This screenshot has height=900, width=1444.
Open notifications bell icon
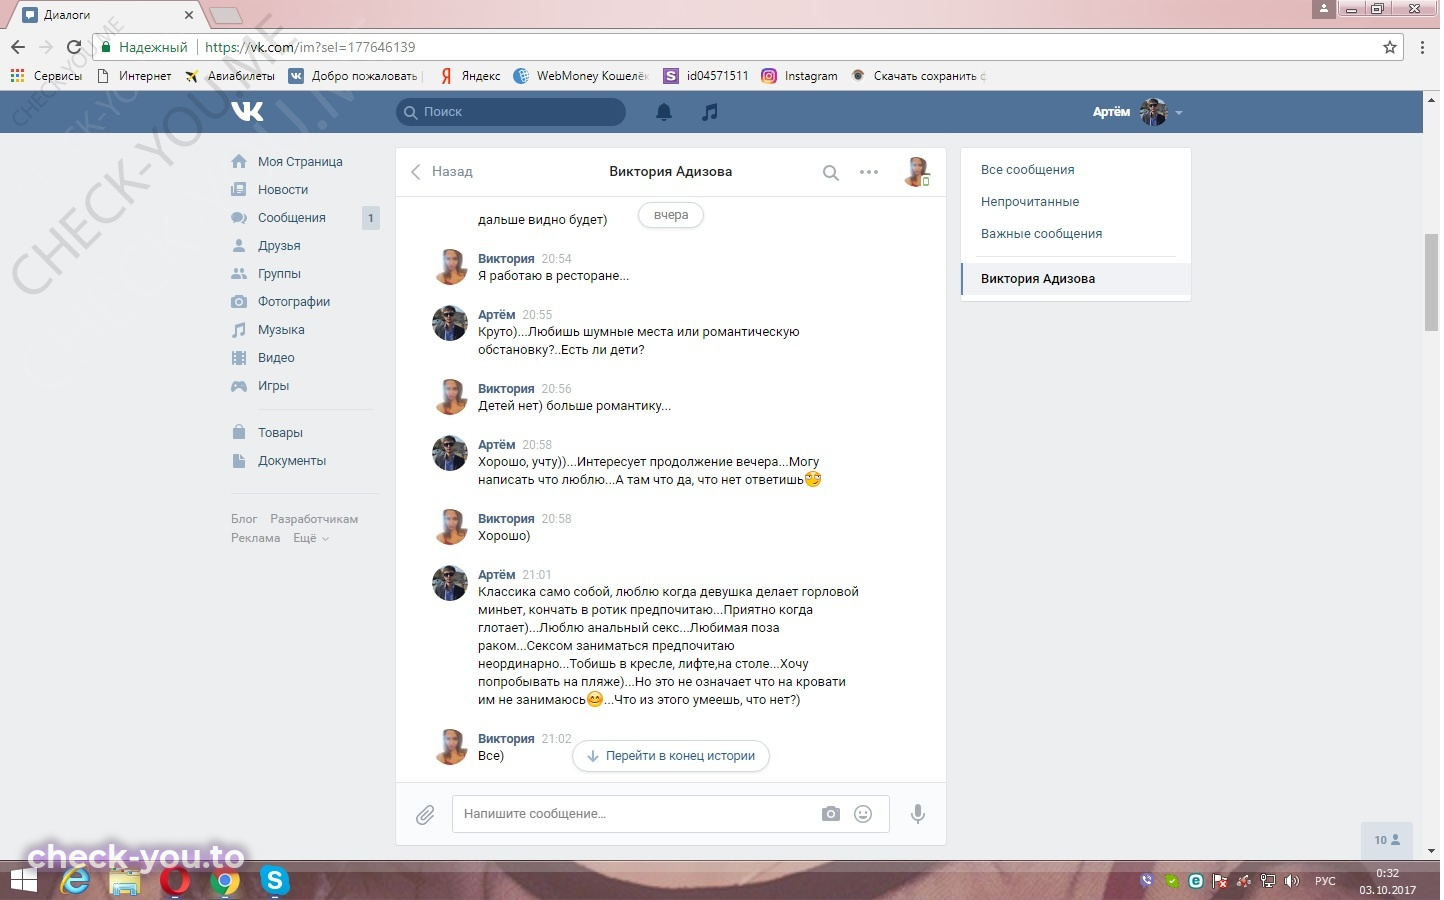(664, 112)
